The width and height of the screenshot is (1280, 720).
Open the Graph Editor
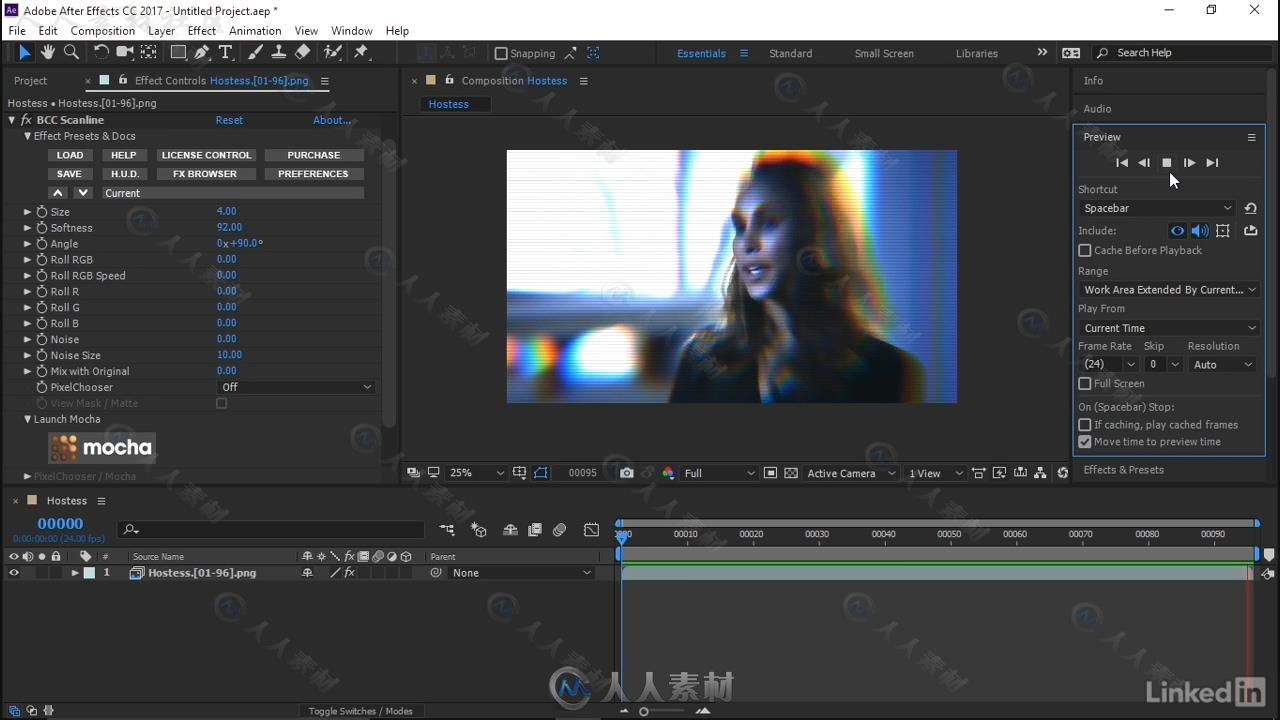[x=592, y=530]
